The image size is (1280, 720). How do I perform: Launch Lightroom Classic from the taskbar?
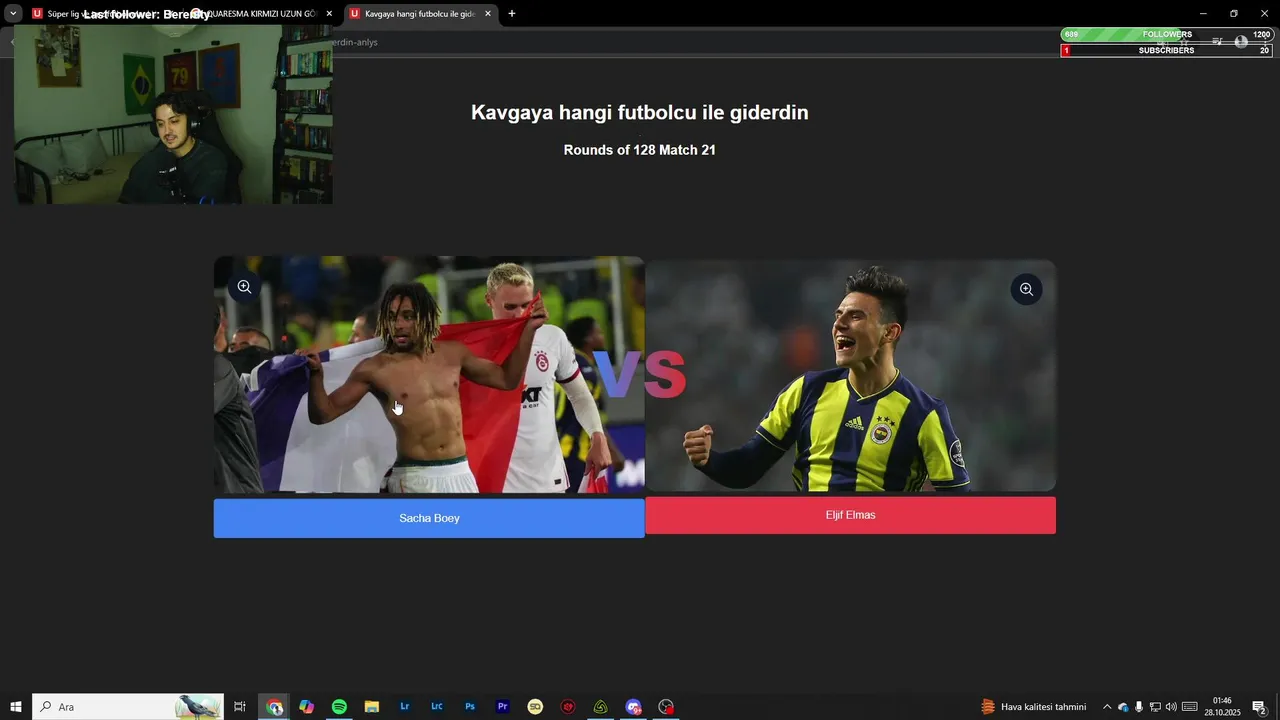point(437,707)
